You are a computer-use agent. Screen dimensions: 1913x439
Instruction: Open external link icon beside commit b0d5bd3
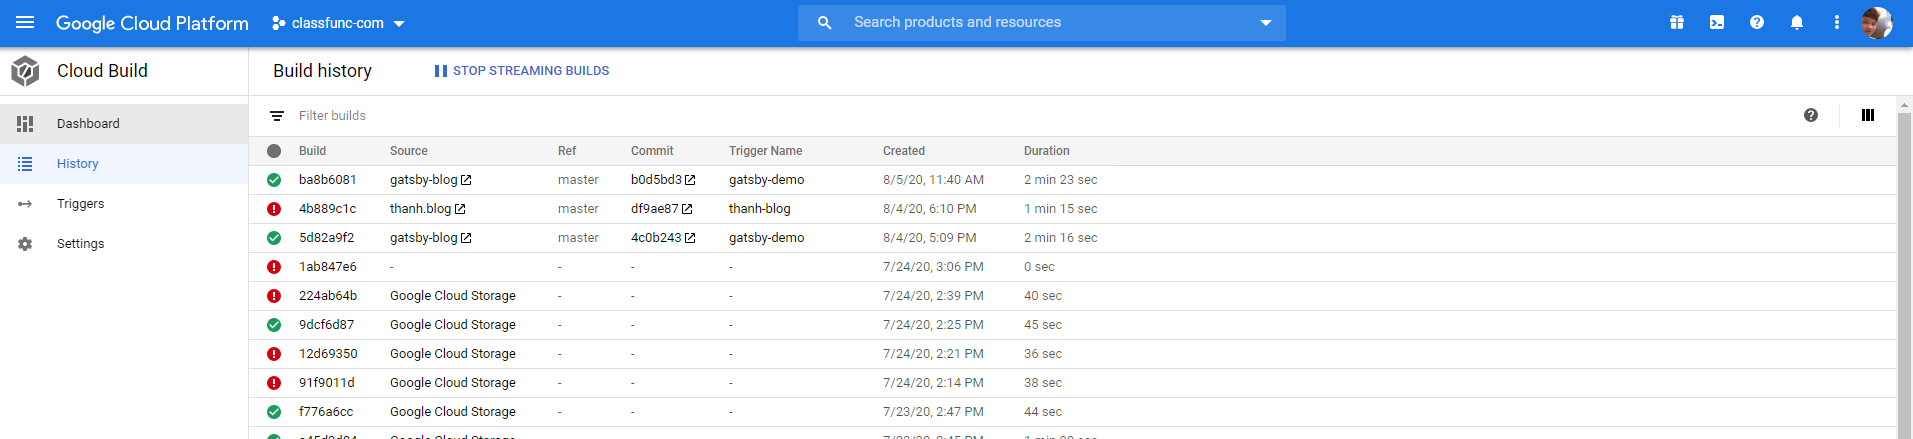pos(690,180)
